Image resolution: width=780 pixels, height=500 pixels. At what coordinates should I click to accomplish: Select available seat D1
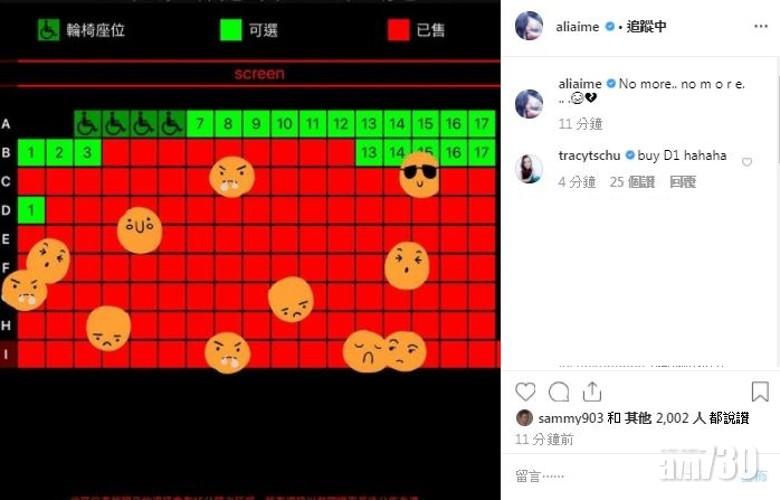click(x=31, y=210)
